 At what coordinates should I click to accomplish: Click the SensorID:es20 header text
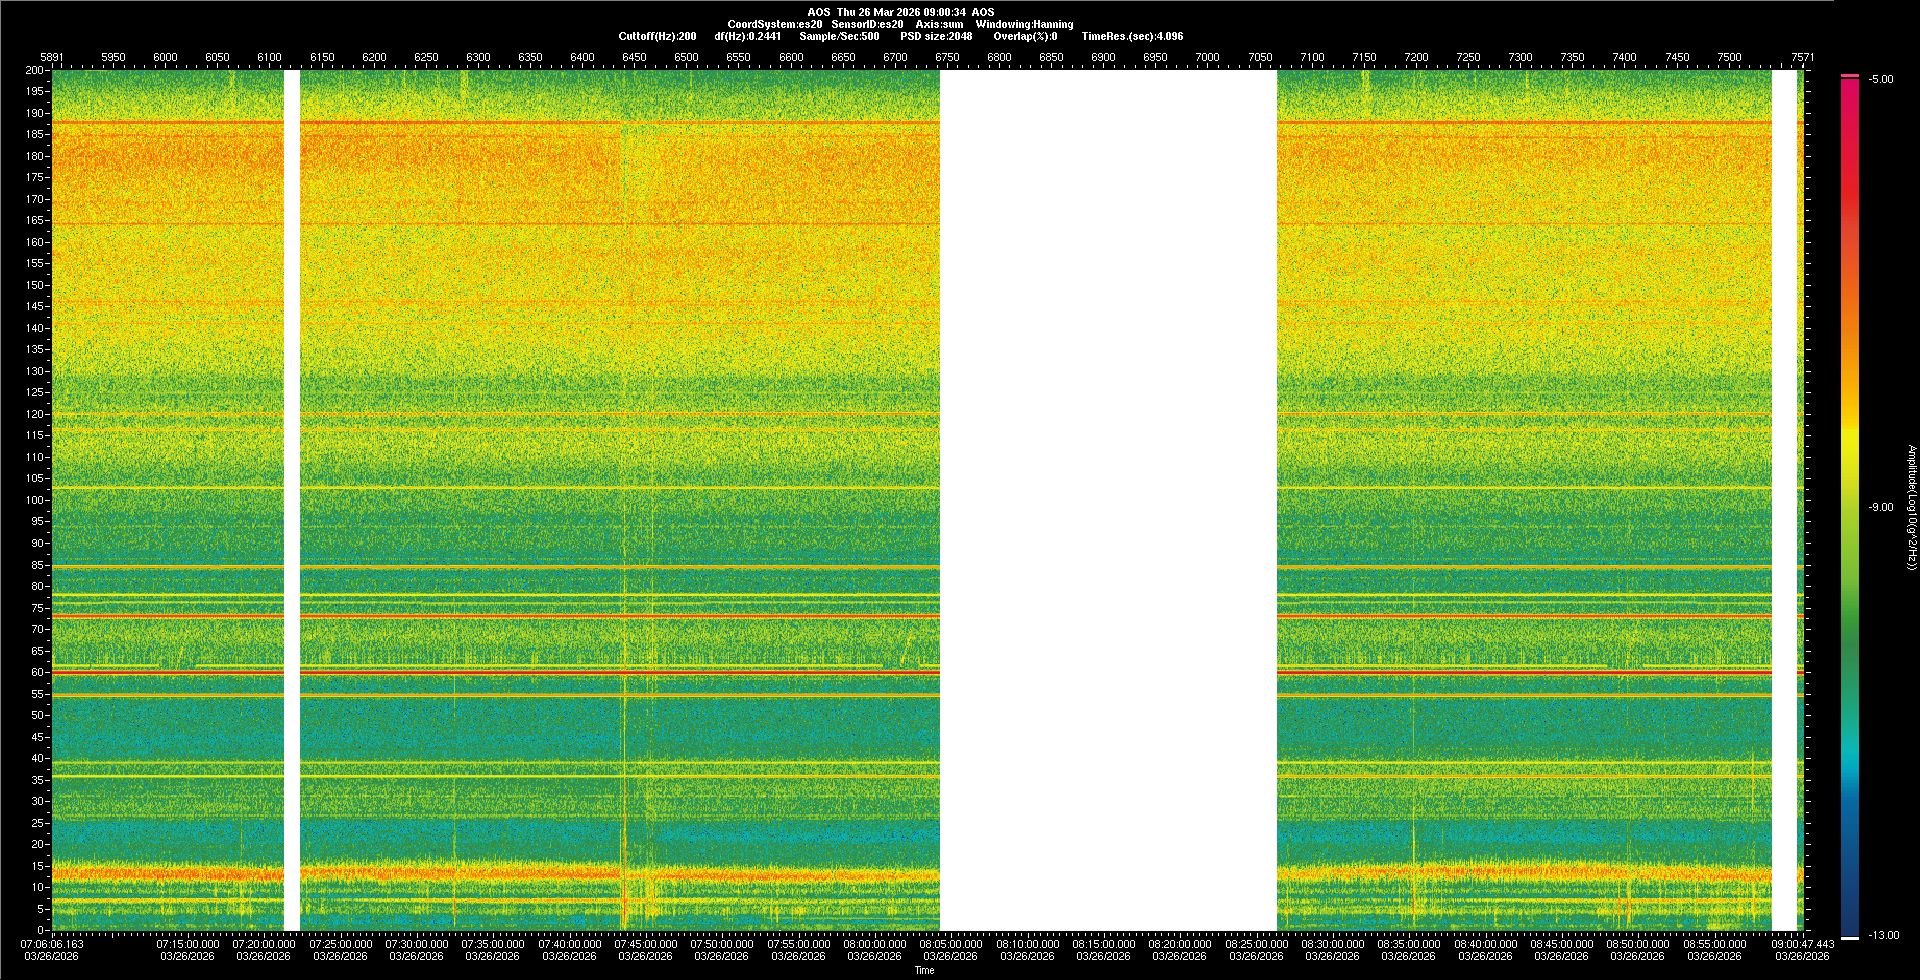867,24
